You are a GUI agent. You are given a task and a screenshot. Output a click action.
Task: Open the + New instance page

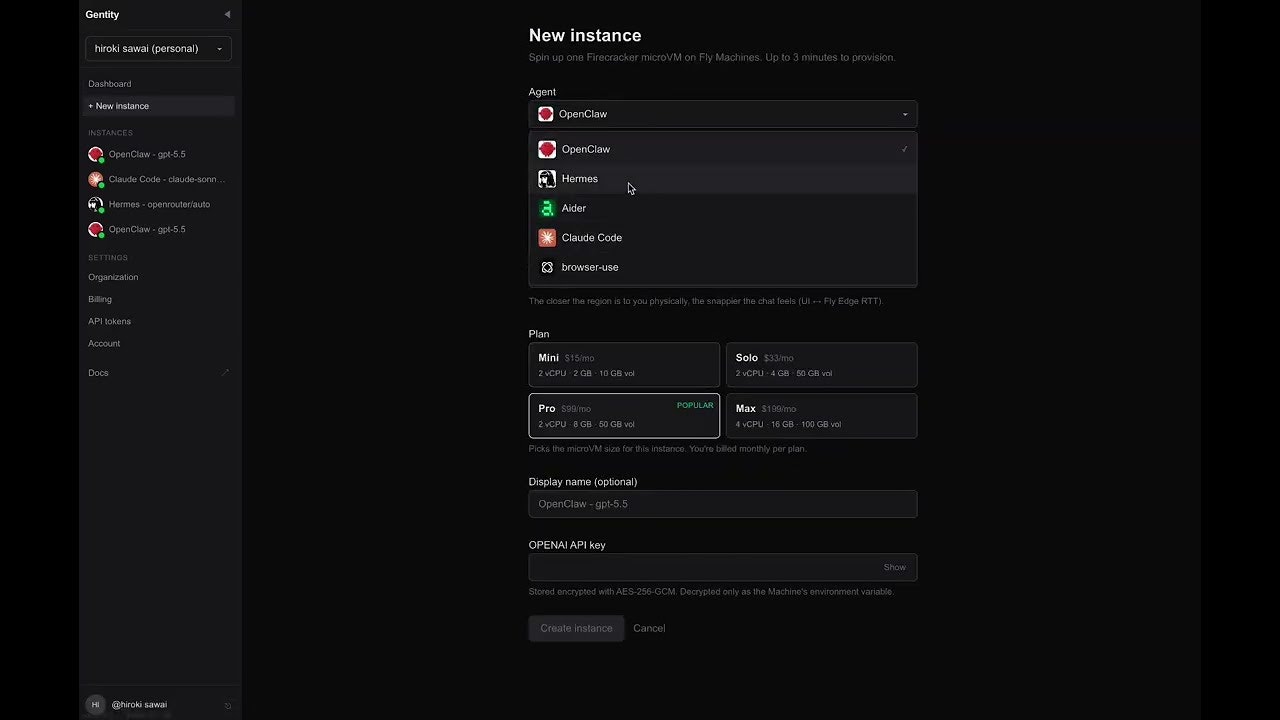tap(160, 106)
